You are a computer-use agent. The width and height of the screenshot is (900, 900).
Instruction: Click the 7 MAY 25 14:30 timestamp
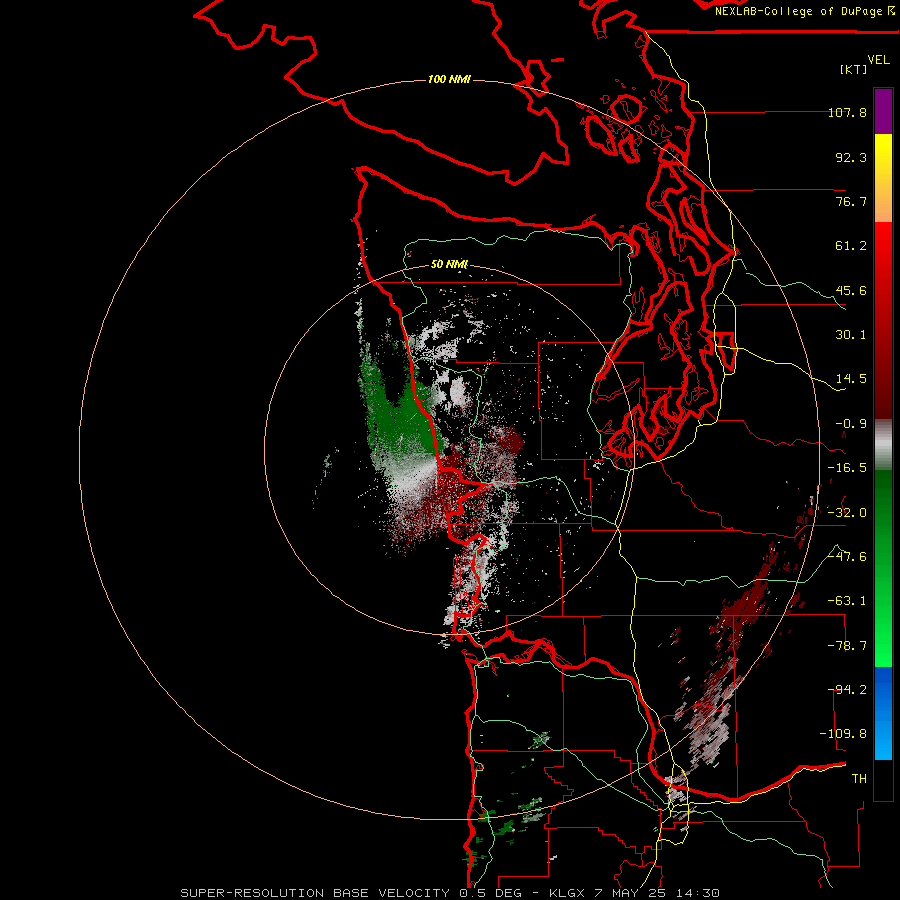tap(657, 893)
